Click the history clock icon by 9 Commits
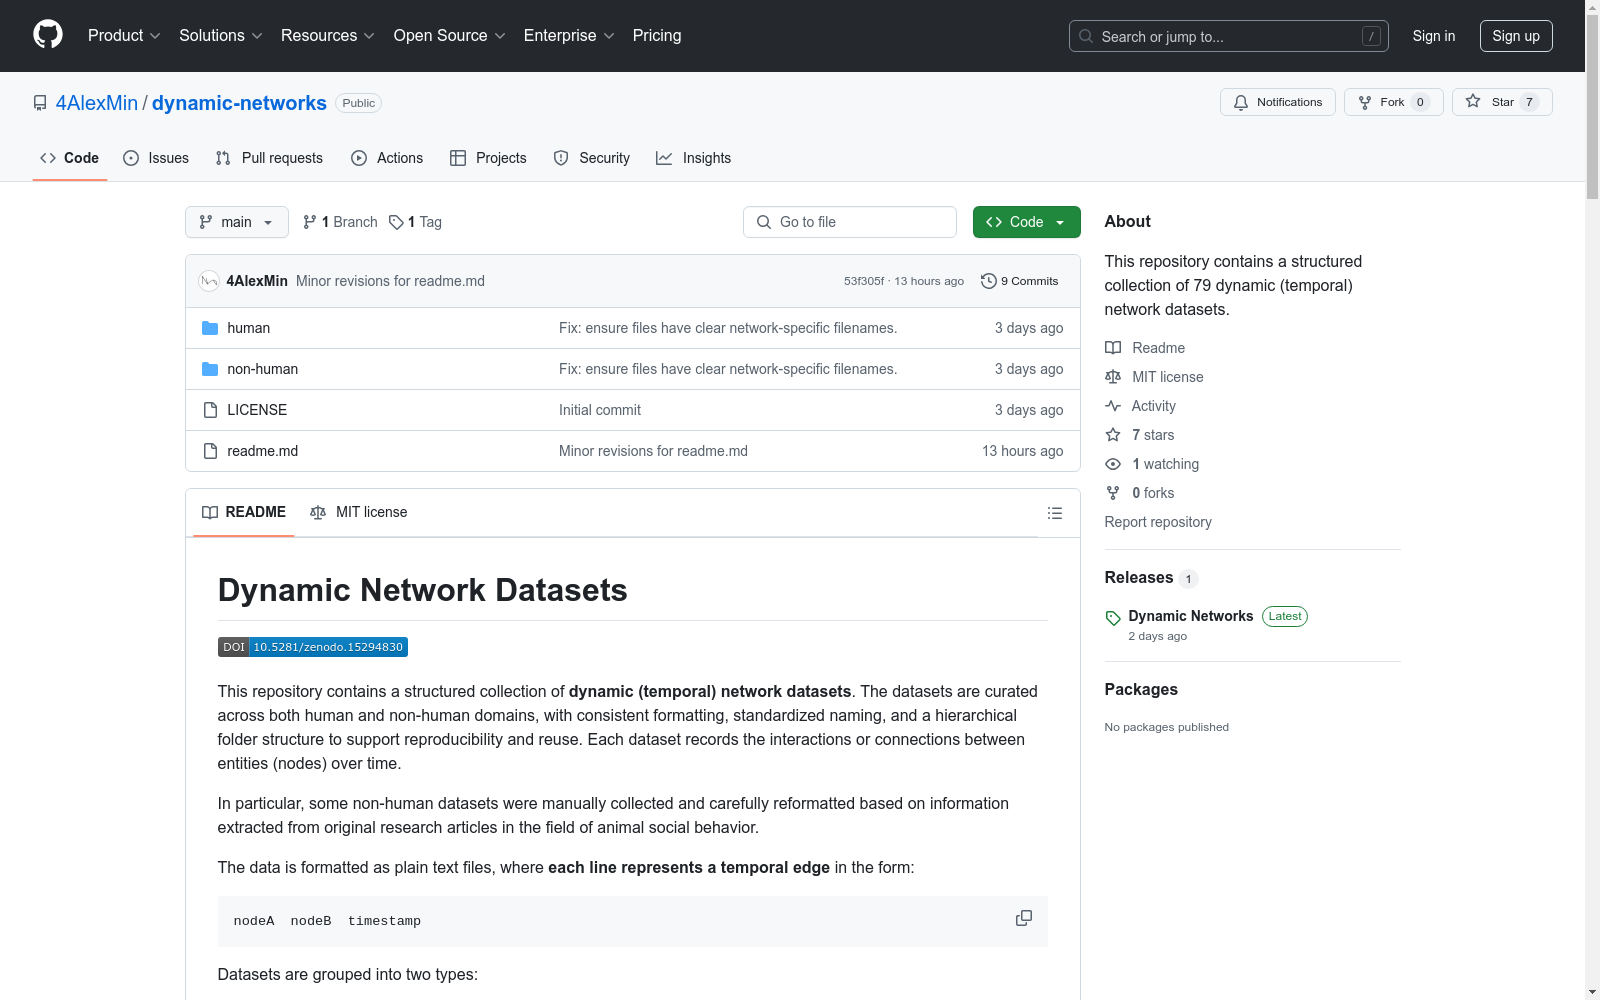 pos(989,281)
